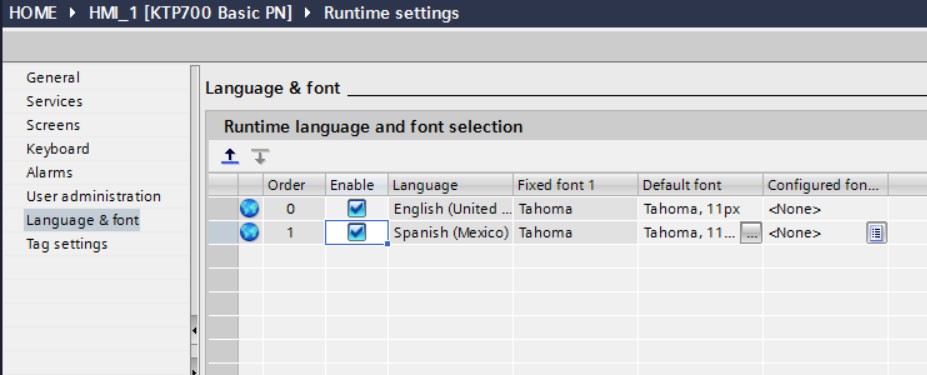Select order cell 1
The height and width of the screenshot is (375, 927).
[294, 232]
